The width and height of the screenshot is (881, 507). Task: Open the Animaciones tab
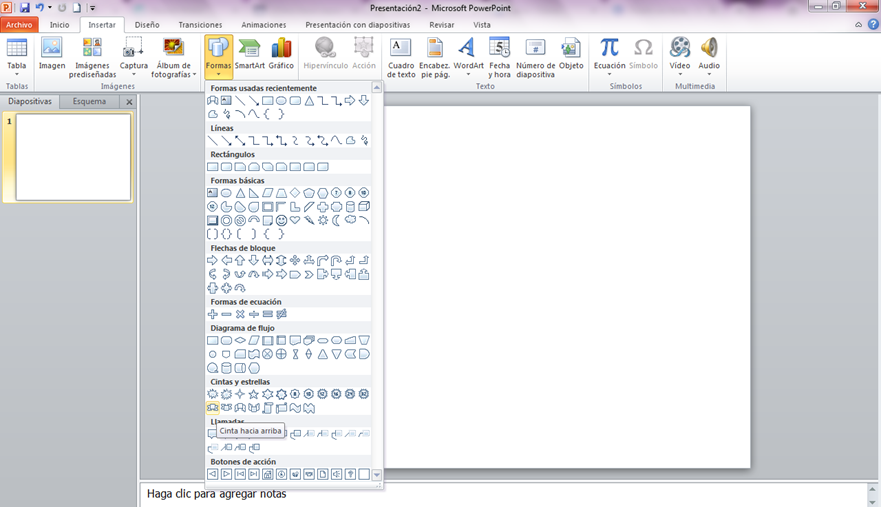point(264,25)
